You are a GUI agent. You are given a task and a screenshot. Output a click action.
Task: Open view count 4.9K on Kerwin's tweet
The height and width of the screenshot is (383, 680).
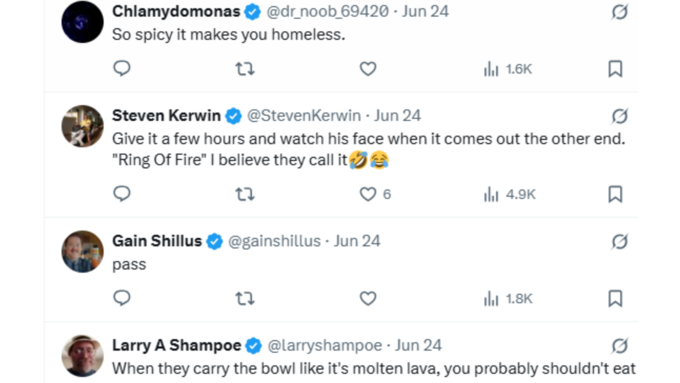[510, 194]
